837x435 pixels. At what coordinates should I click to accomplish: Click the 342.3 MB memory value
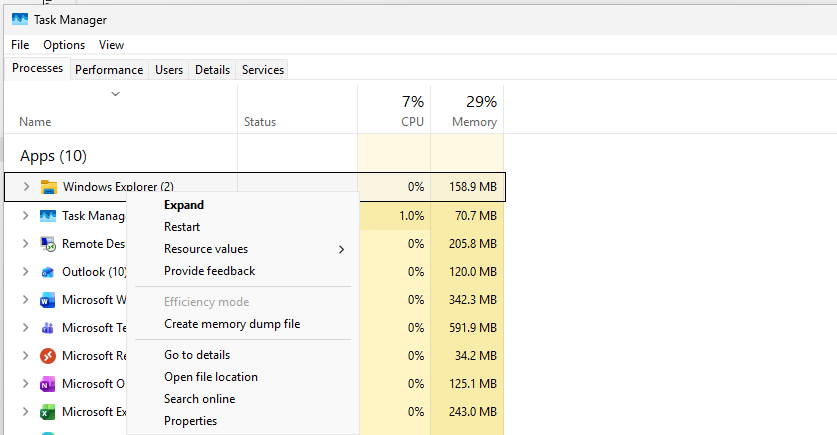(473, 300)
